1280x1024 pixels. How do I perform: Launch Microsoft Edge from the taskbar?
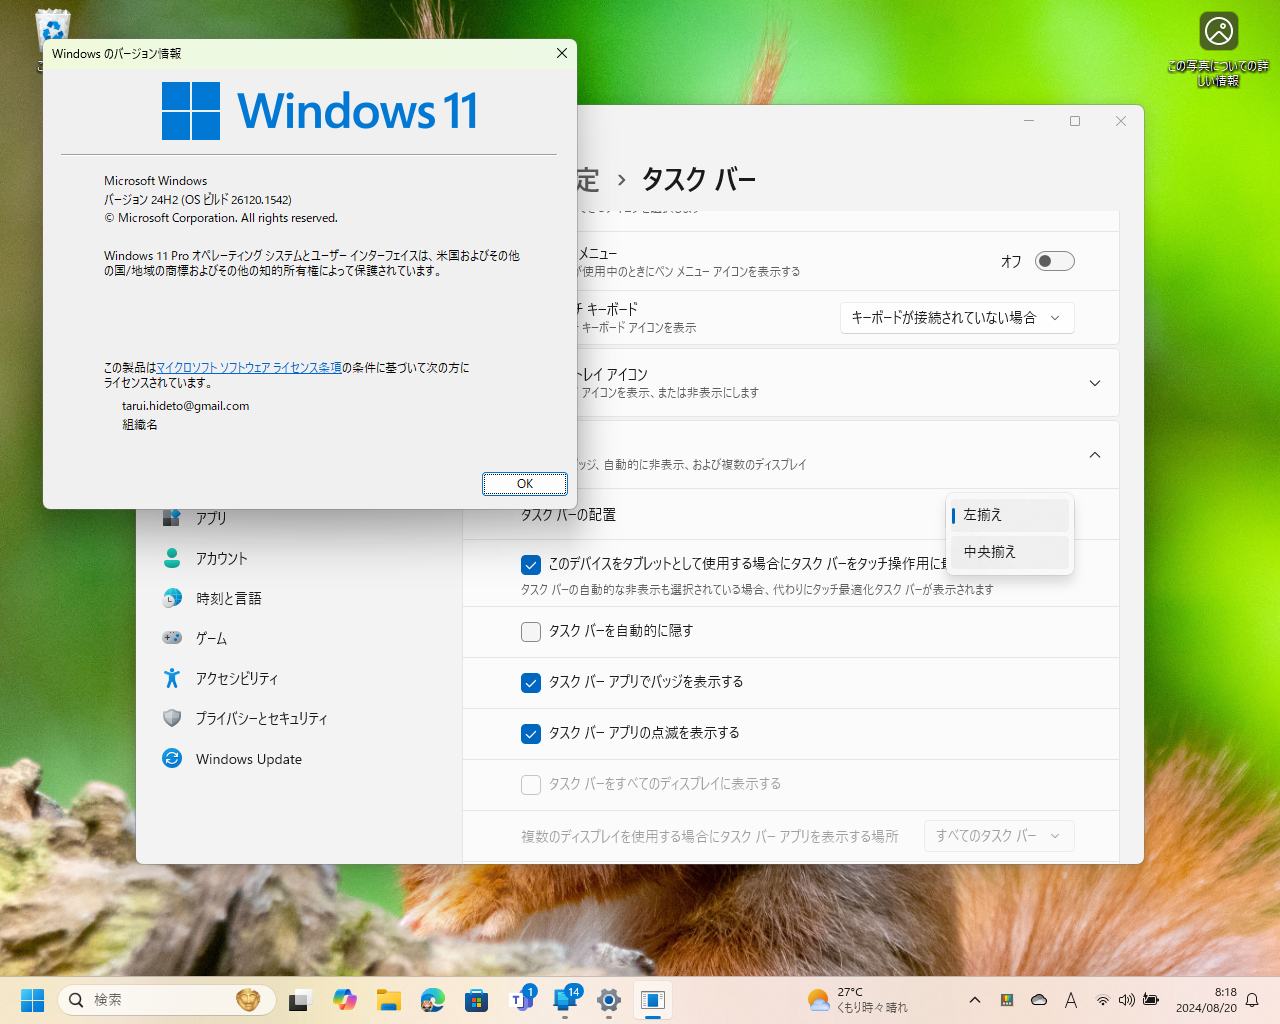click(x=431, y=1000)
